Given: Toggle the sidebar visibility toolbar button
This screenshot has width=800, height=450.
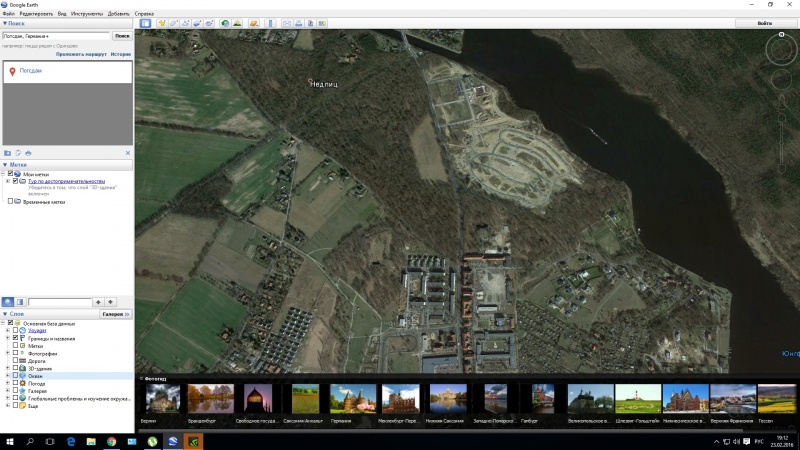Looking at the screenshot, I should 145,22.
